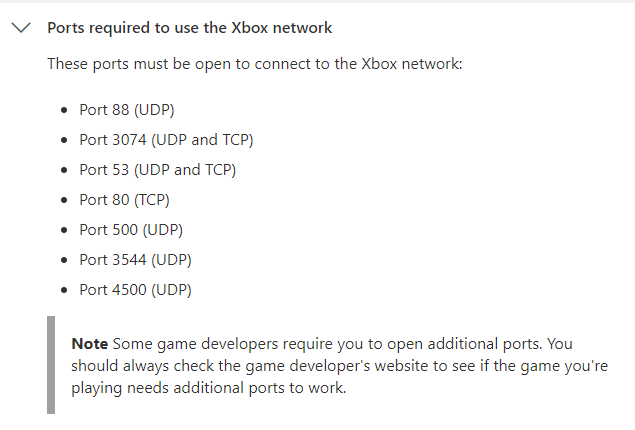Viewport: 635px width, 430px height.
Task: Click the bullet marker next to Port 80
Action: tap(65, 200)
